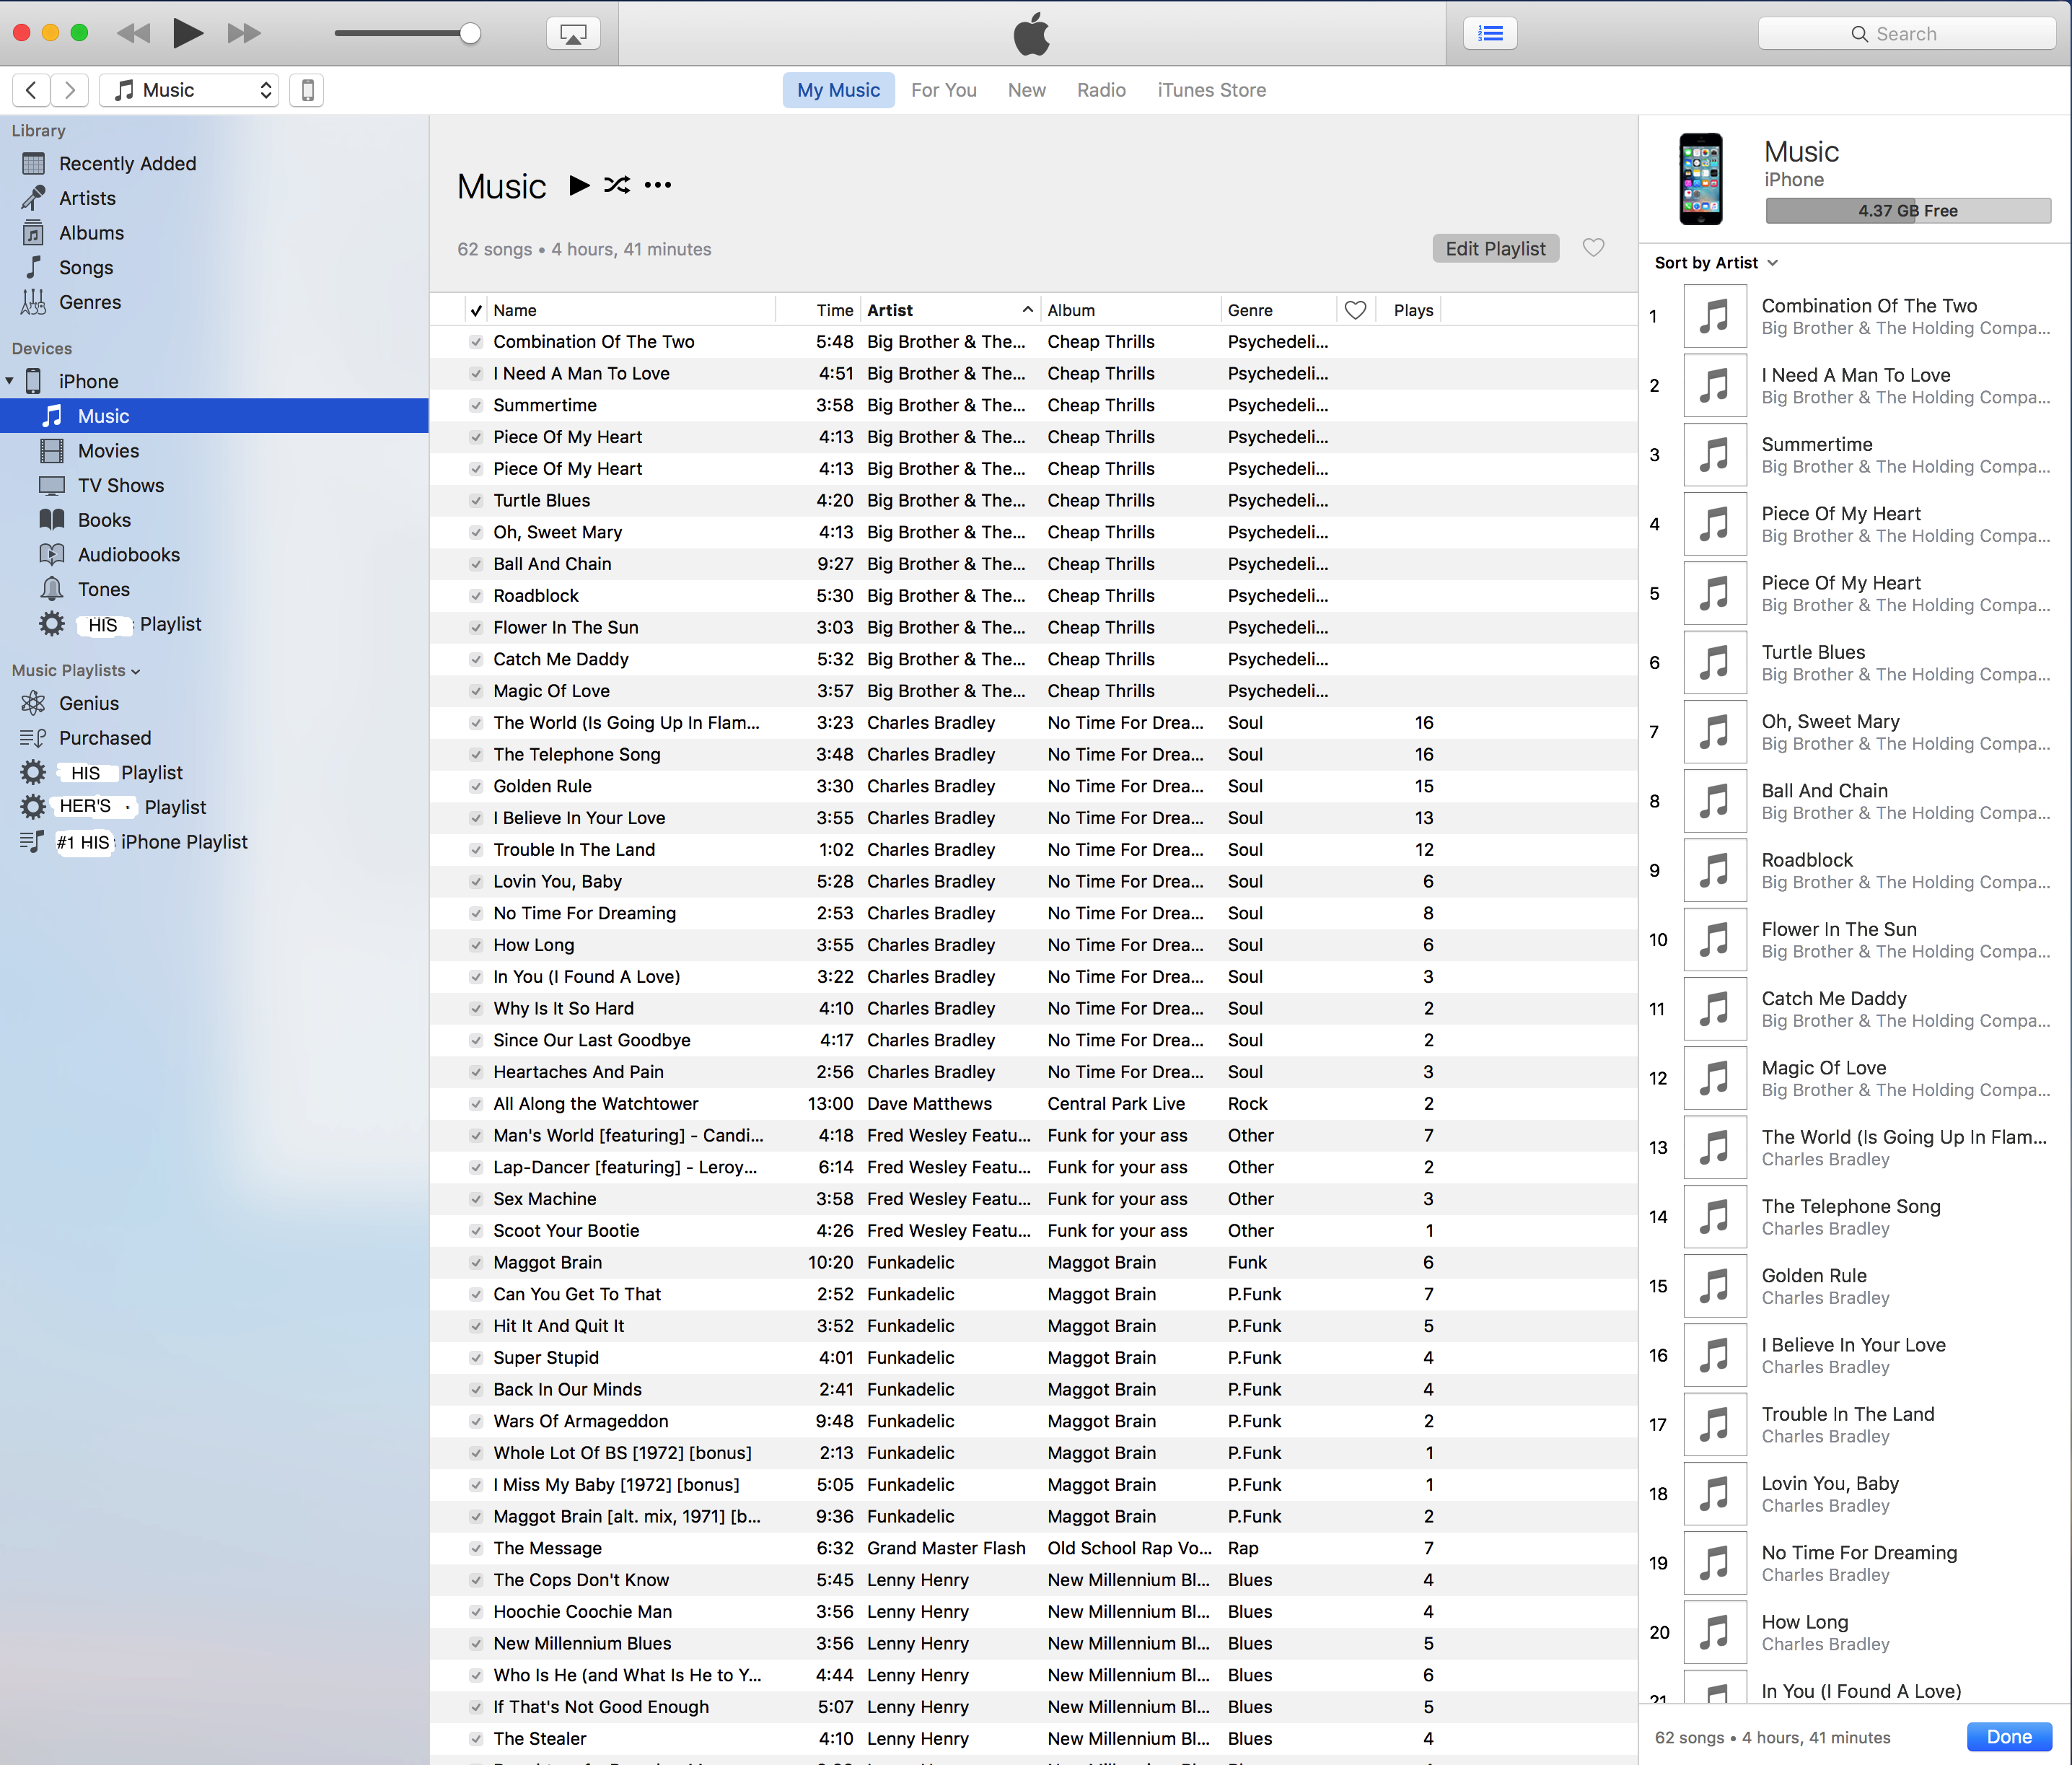Play the Music playlist with the header play icon
Image resolution: width=2072 pixels, height=1765 pixels.
point(579,185)
